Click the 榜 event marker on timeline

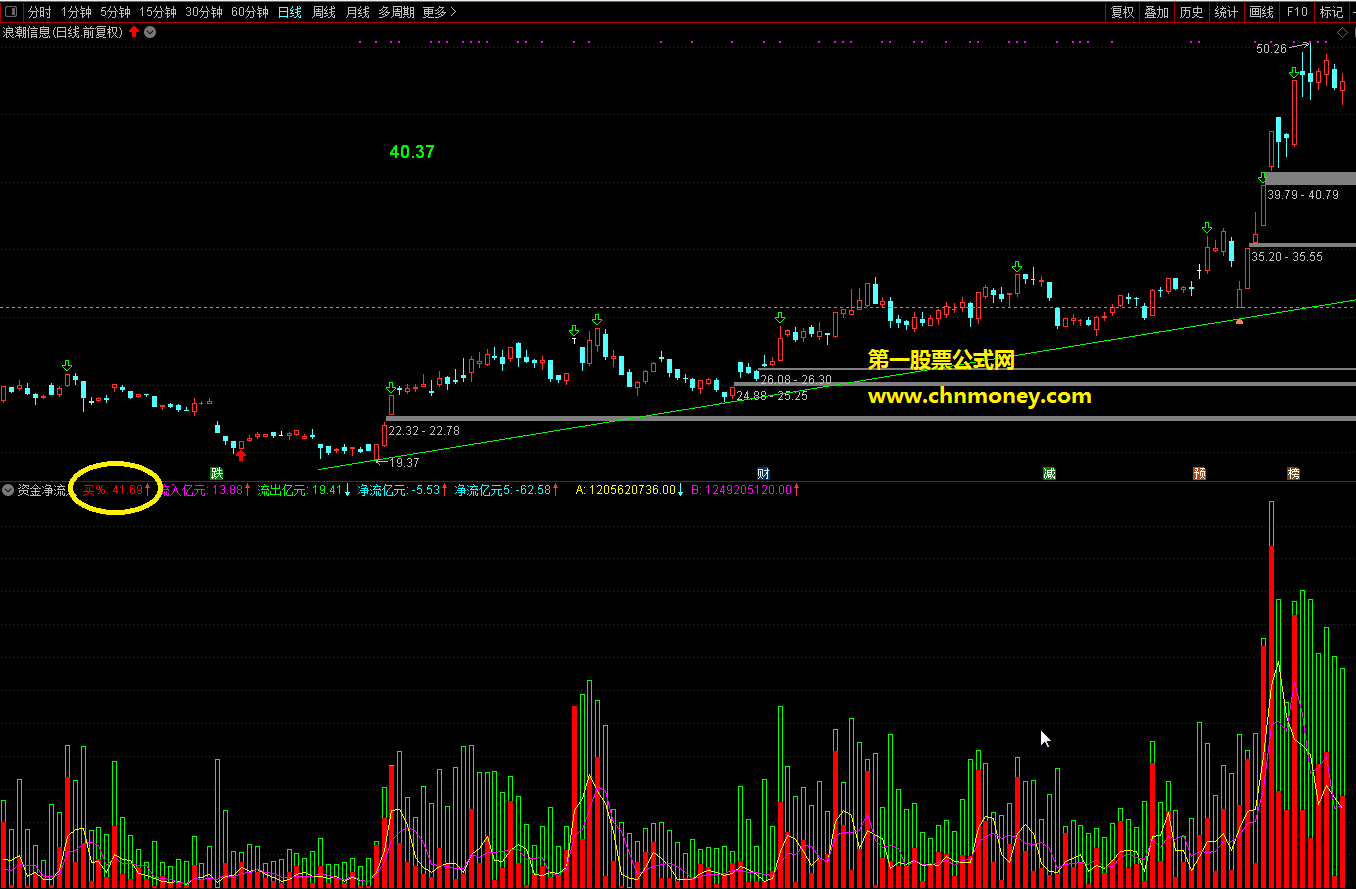pos(1294,473)
